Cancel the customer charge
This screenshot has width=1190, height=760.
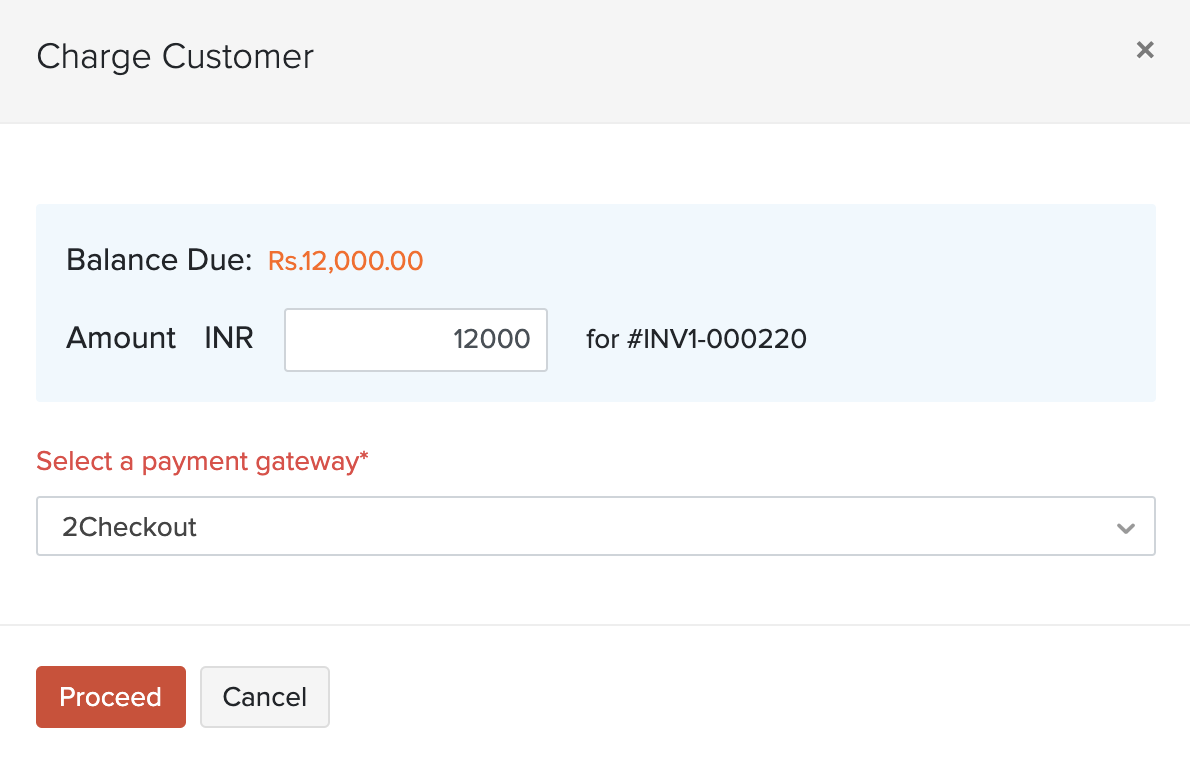pos(265,697)
